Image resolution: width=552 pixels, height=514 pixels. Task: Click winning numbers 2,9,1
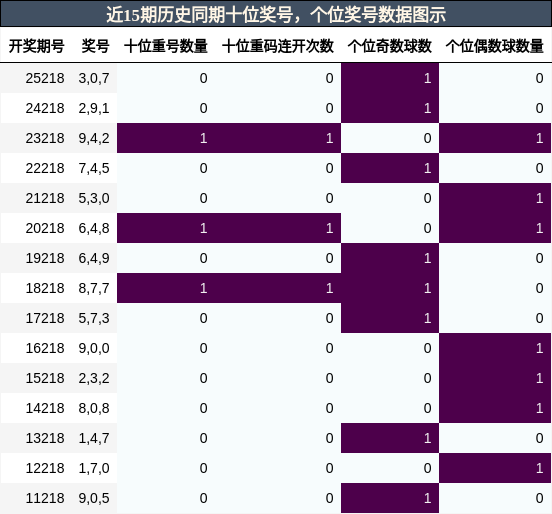point(94,108)
